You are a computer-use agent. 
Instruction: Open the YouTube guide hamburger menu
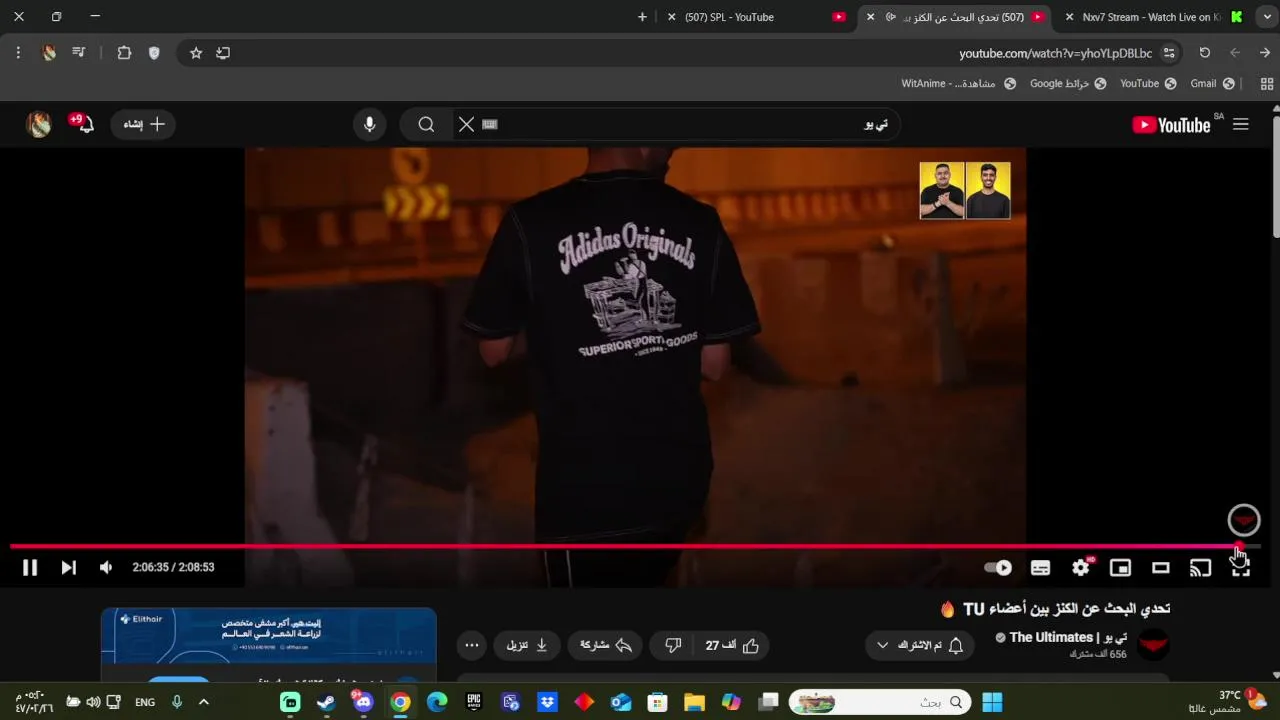pos(1241,124)
